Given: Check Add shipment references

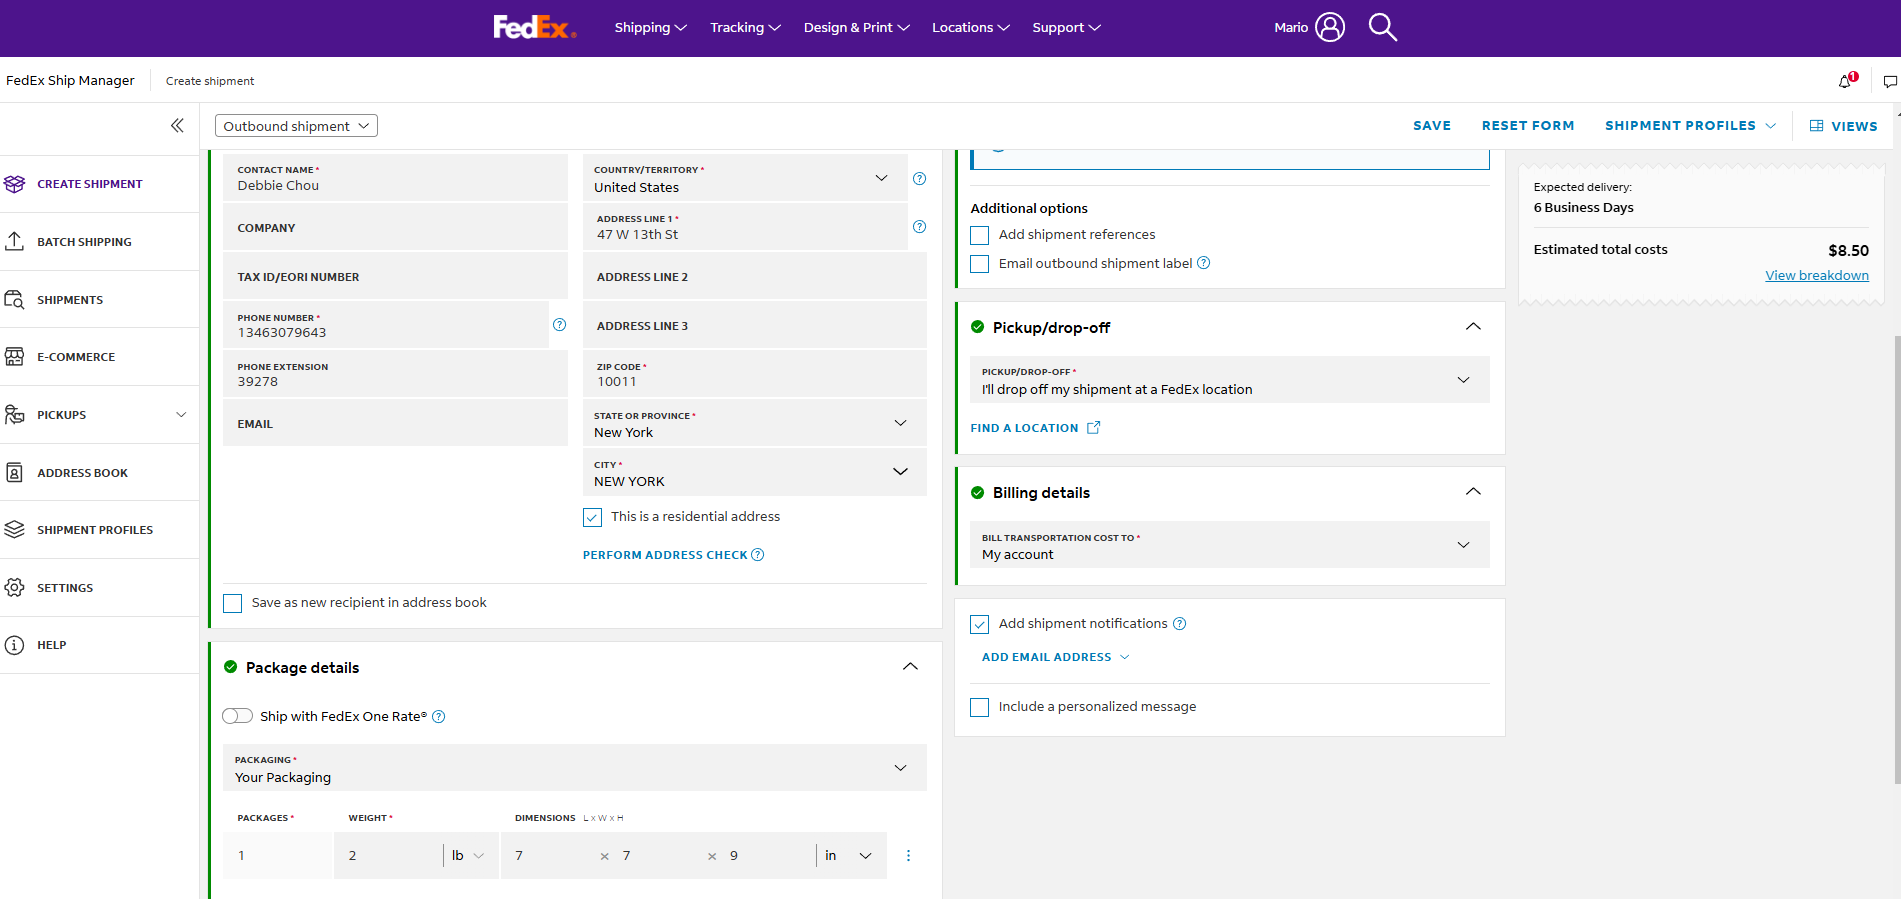Looking at the screenshot, I should point(979,235).
